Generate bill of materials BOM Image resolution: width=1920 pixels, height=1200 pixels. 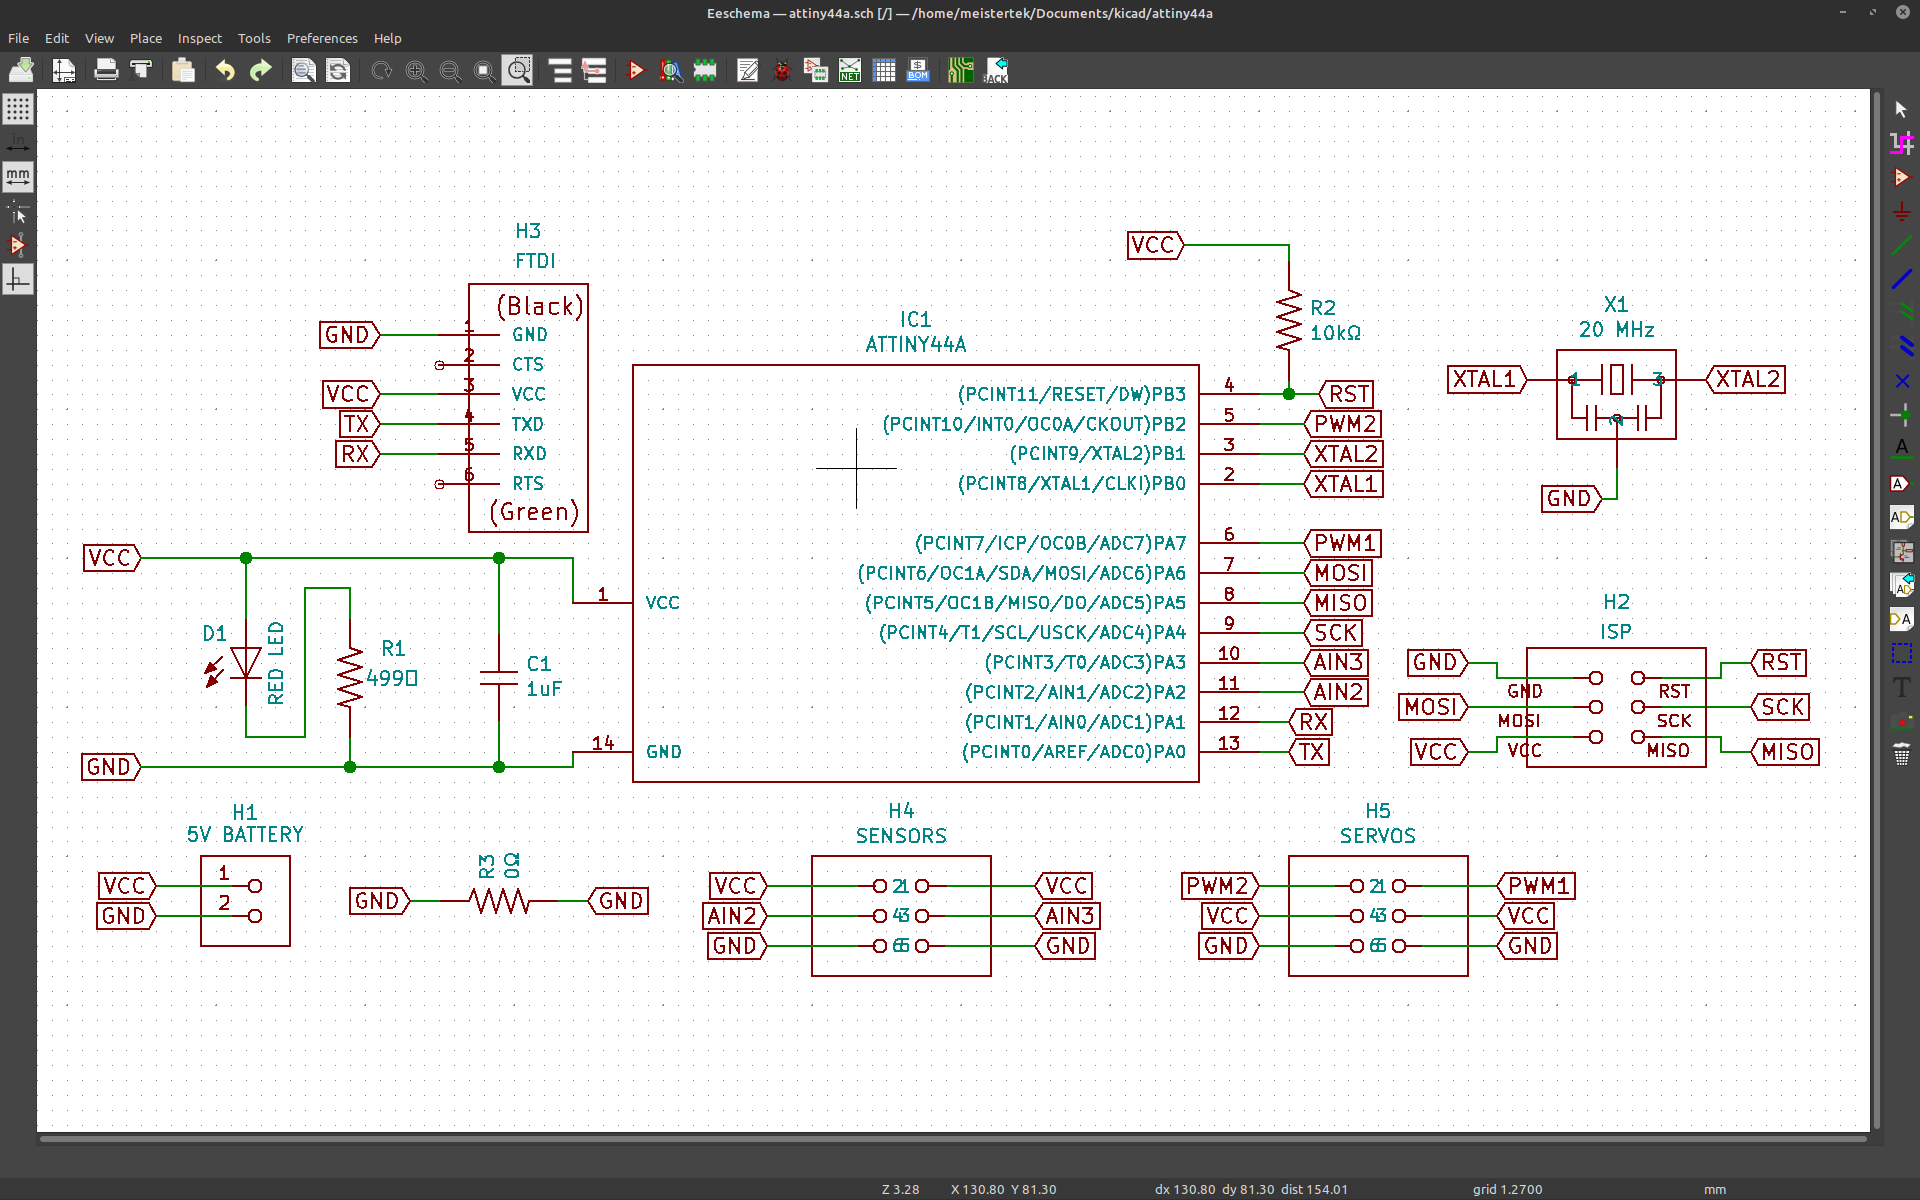click(x=918, y=70)
